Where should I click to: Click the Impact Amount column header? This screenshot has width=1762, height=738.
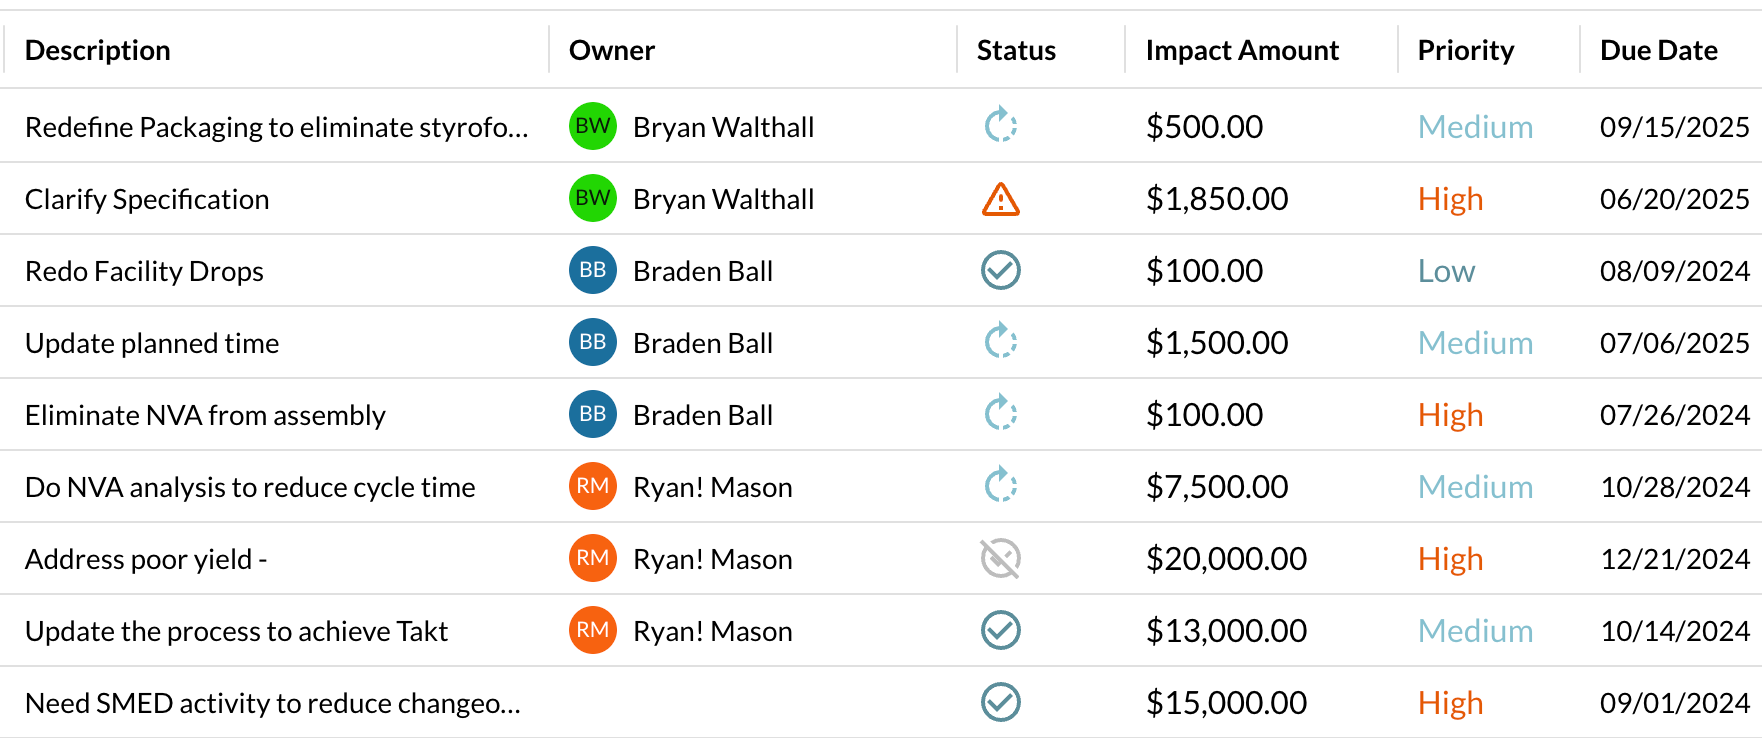pyautogui.click(x=1241, y=50)
